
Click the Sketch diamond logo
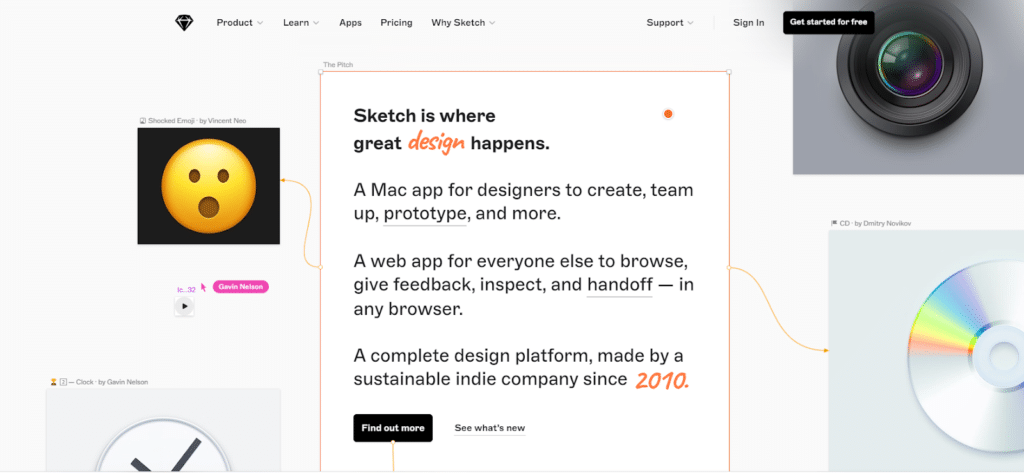point(183,22)
